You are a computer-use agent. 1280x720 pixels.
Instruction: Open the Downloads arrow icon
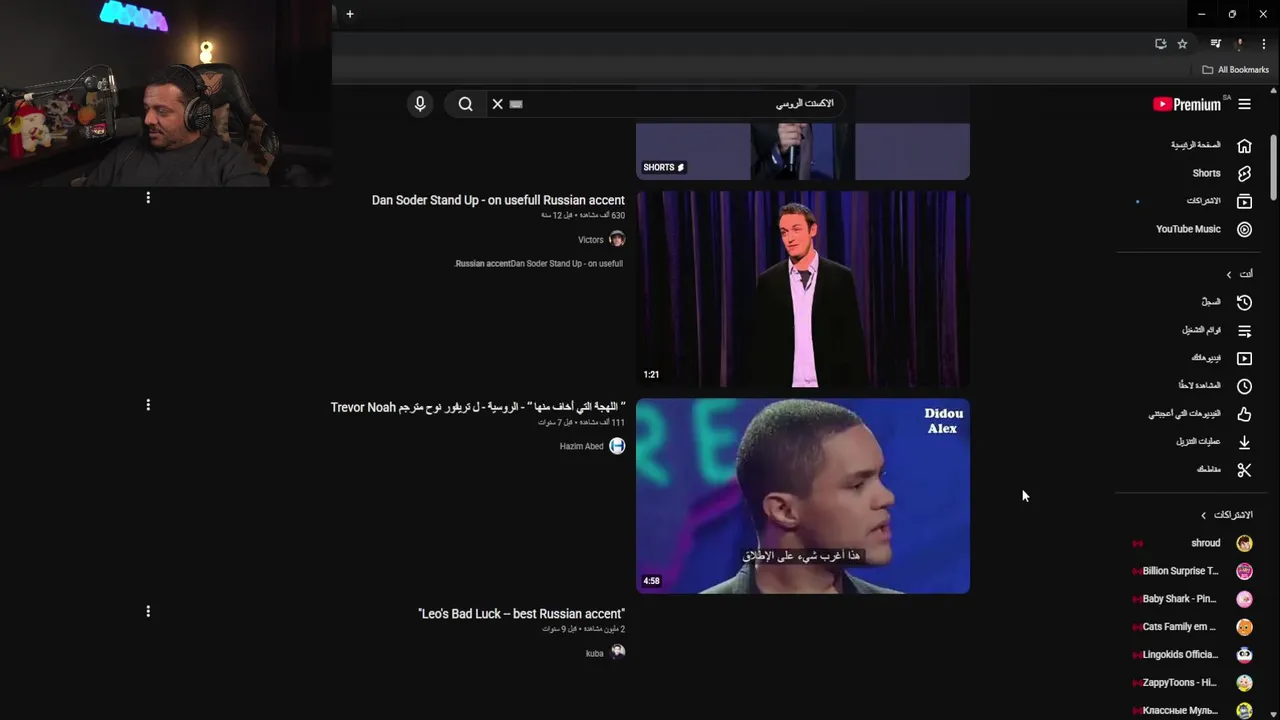tap(1244, 442)
